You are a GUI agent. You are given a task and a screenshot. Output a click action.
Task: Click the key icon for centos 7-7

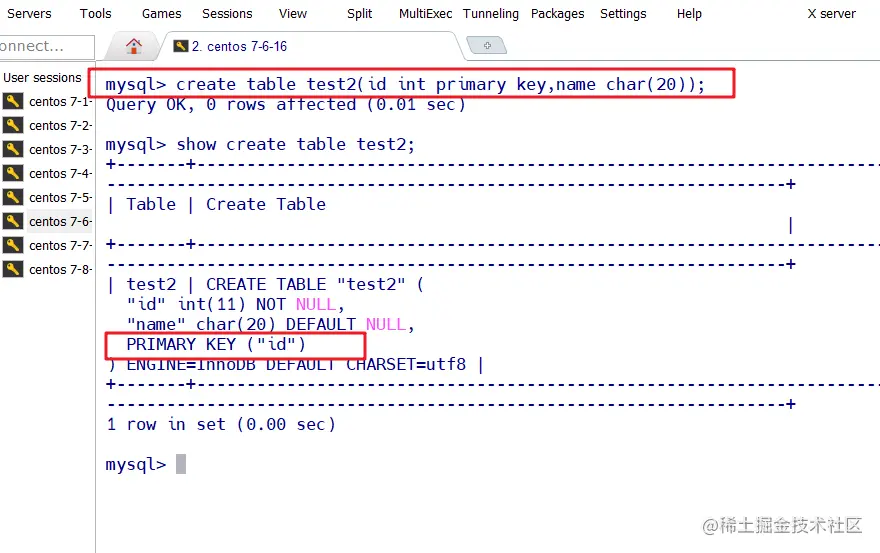[13, 245]
